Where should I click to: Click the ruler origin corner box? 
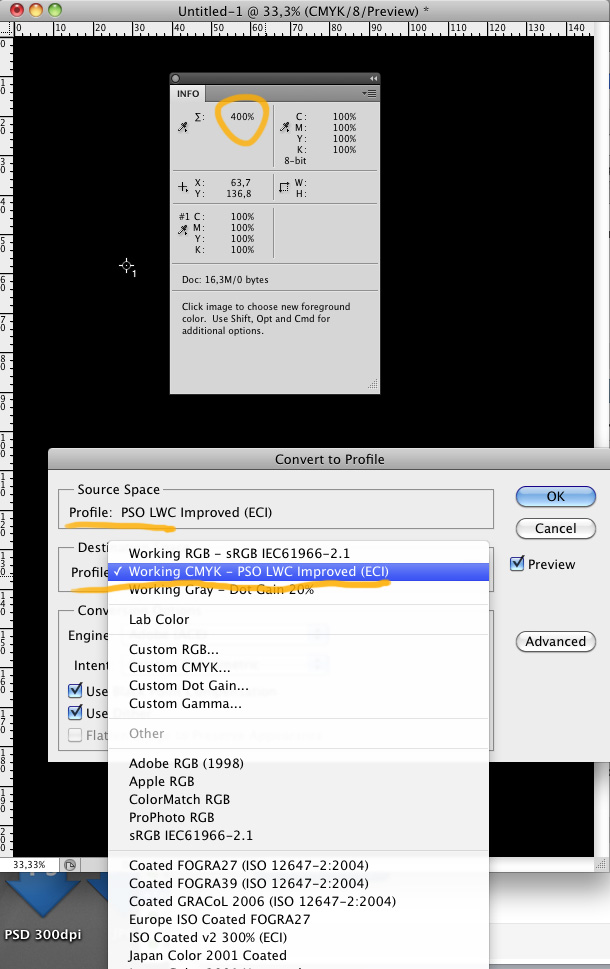pyautogui.click(x=7, y=28)
